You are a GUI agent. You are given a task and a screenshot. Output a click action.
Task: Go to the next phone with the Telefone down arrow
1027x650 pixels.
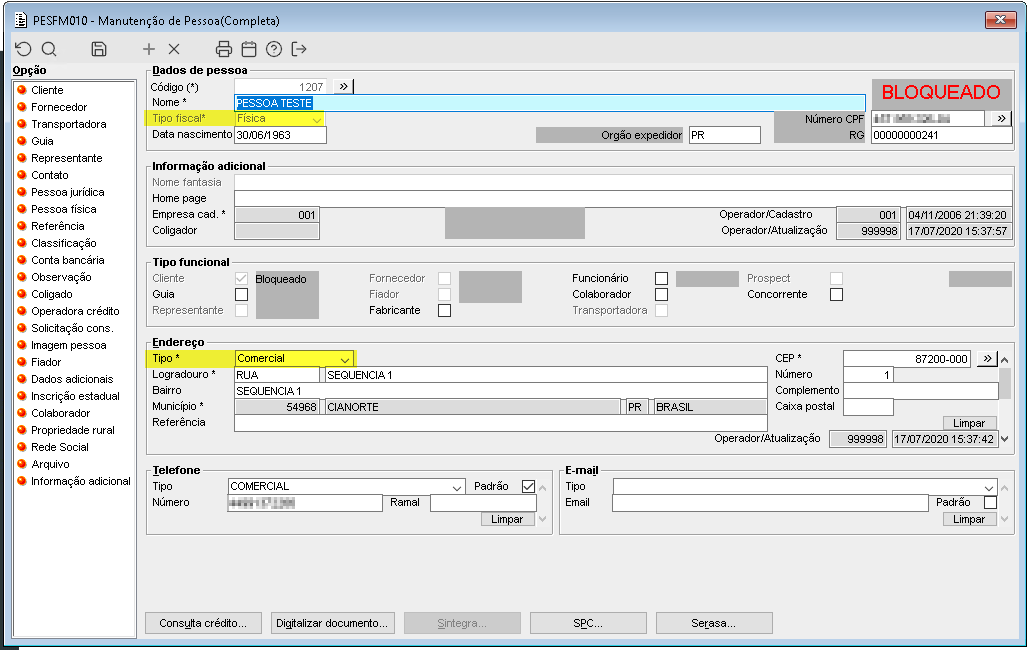click(542, 519)
